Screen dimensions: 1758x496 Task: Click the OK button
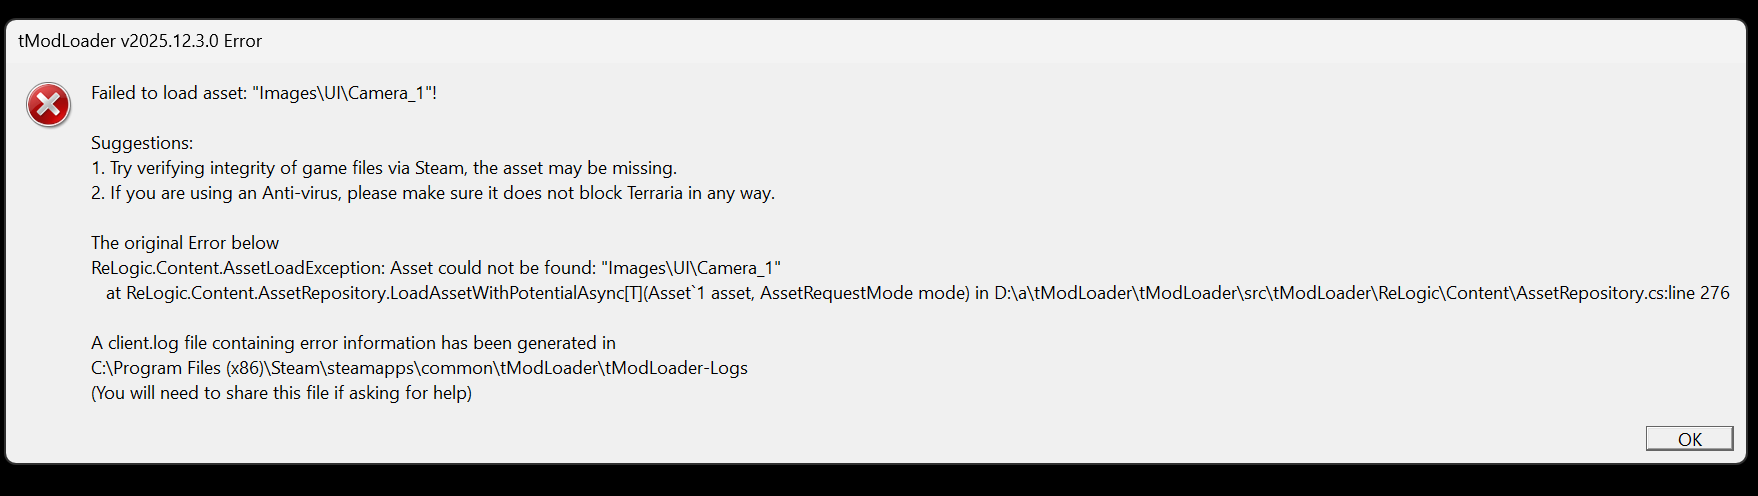1689,439
